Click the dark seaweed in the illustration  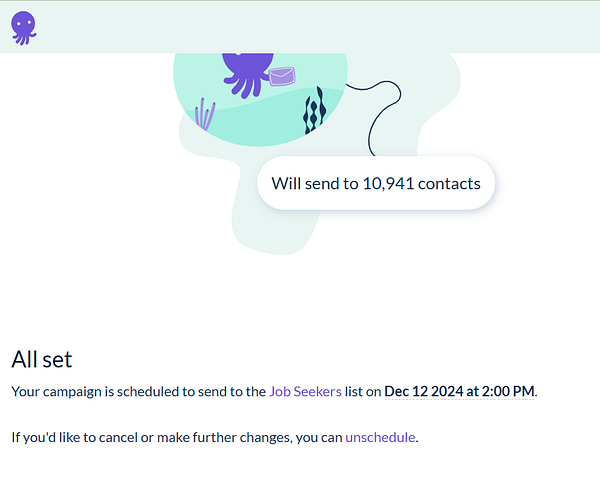[315, 110]
